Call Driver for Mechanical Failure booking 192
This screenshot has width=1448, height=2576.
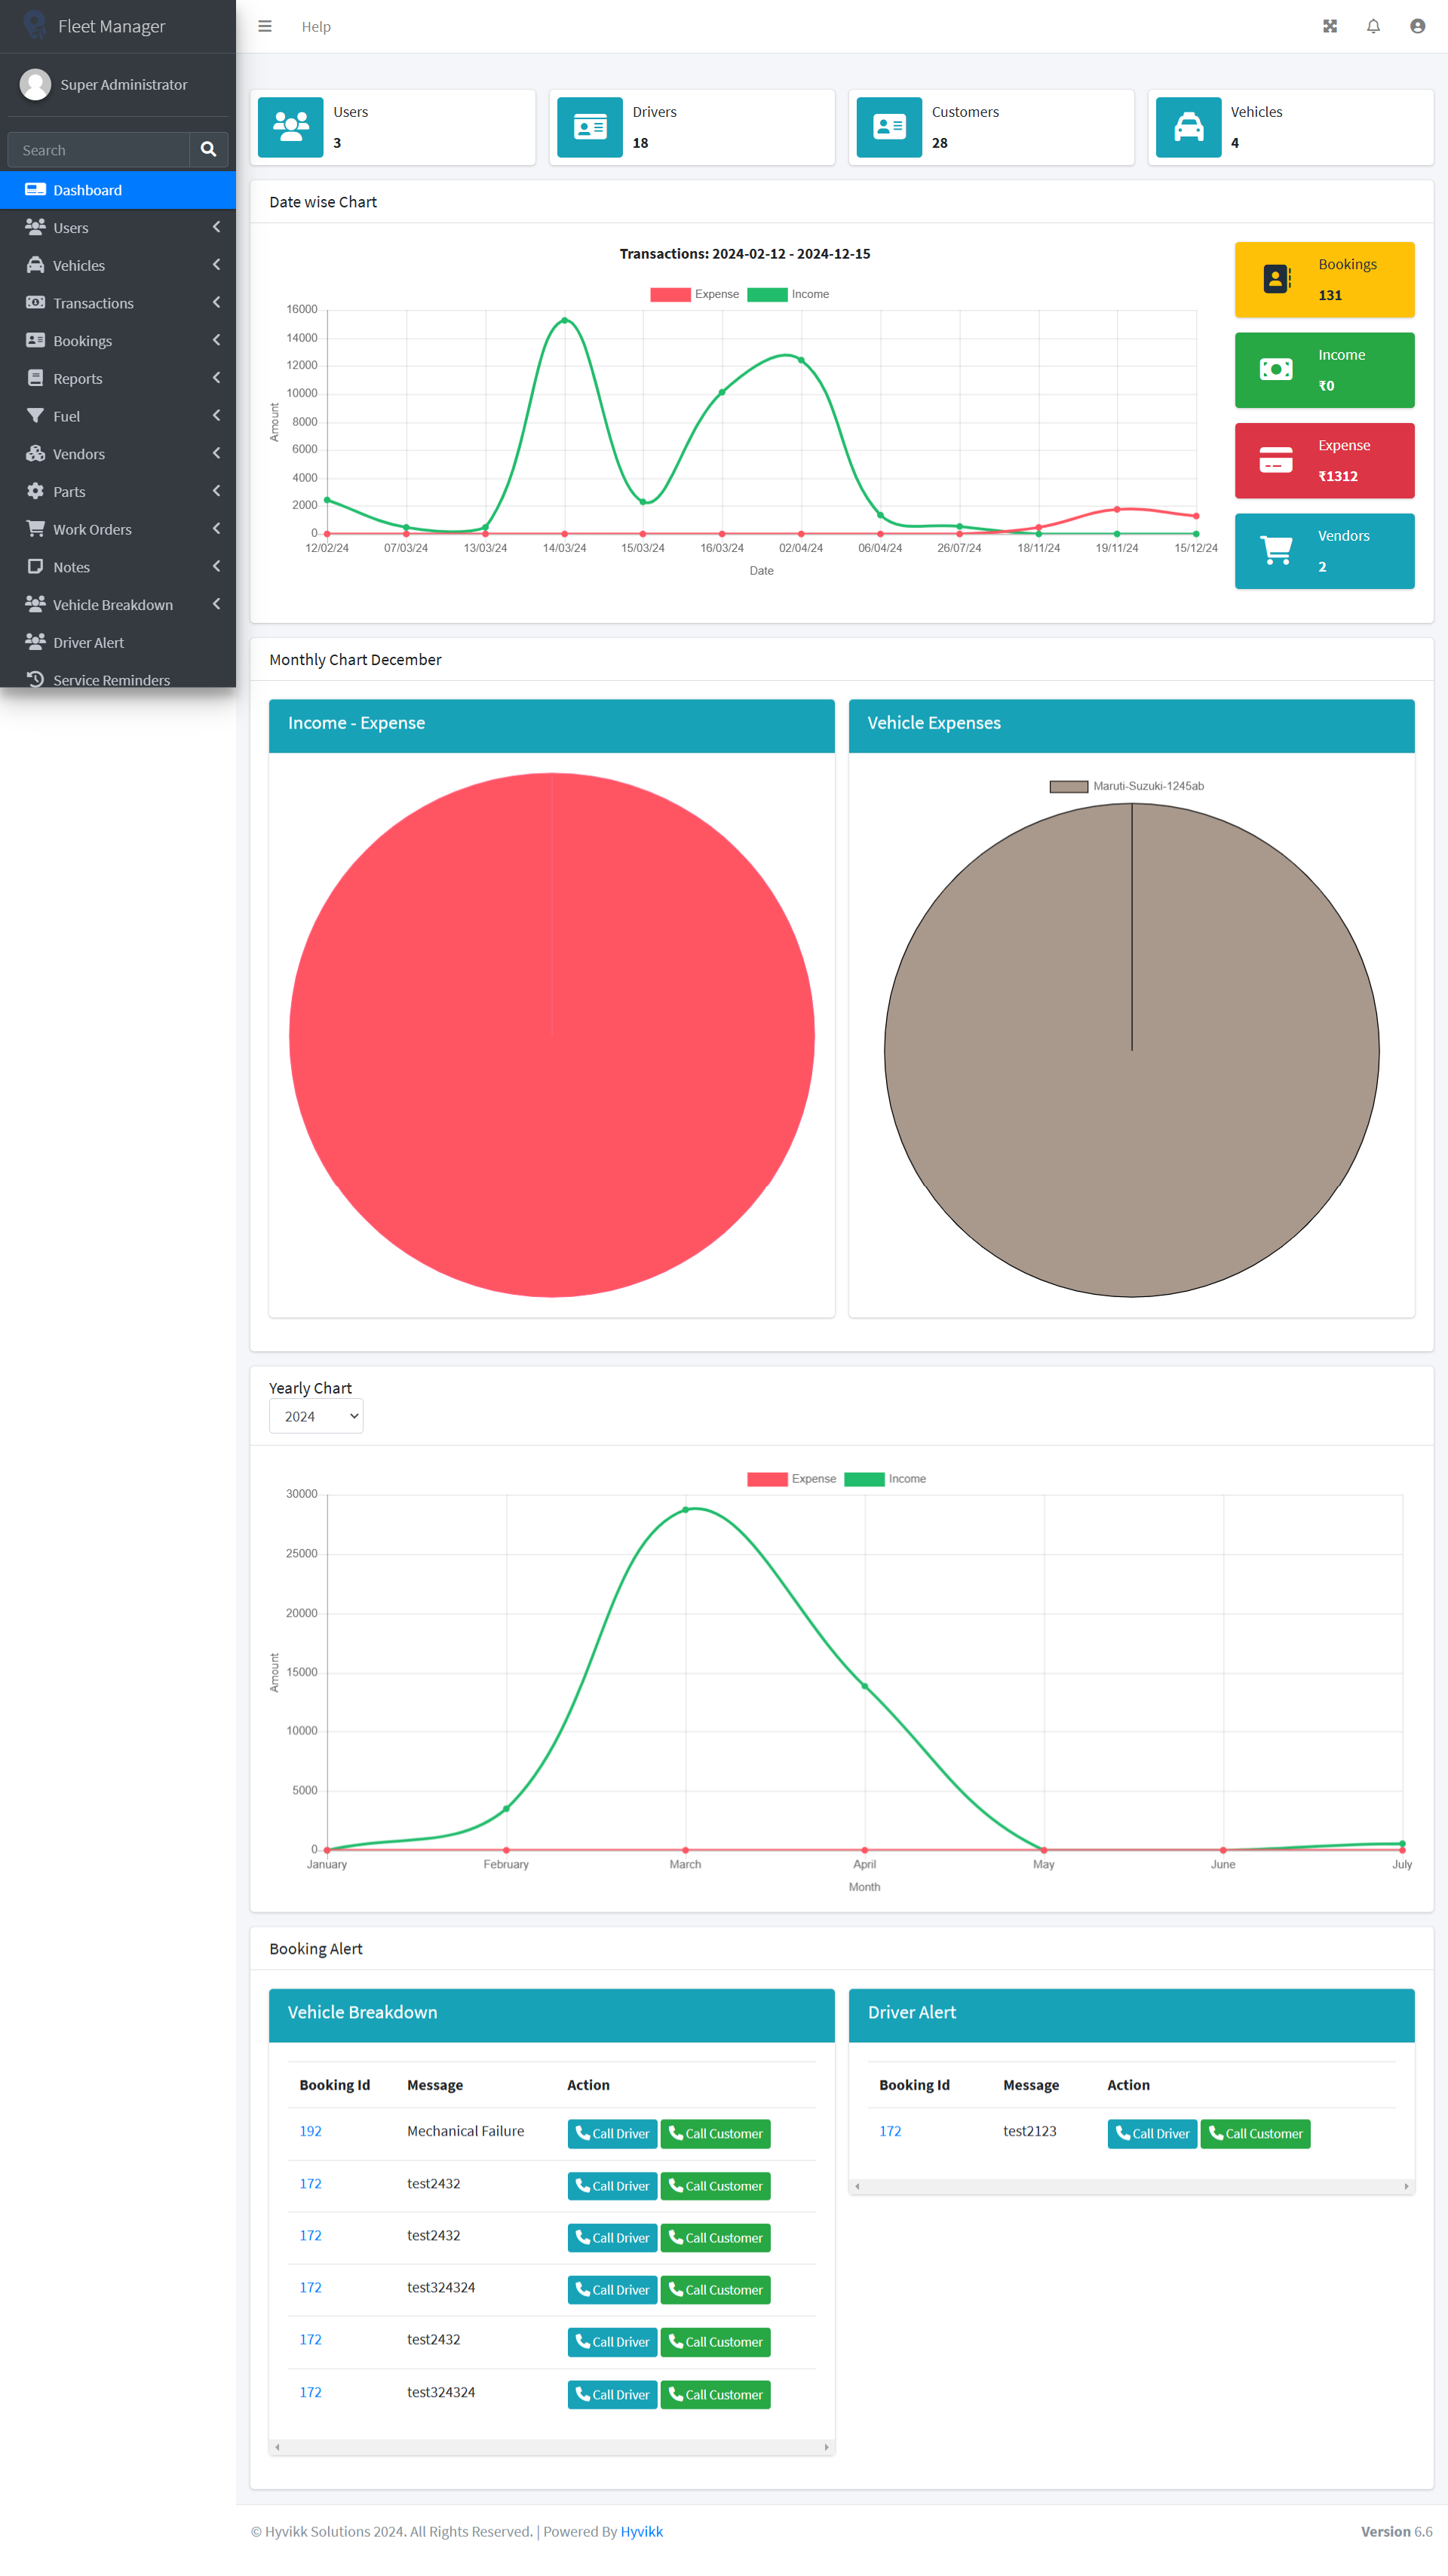pyautogui.click(x=612, y=2133)
